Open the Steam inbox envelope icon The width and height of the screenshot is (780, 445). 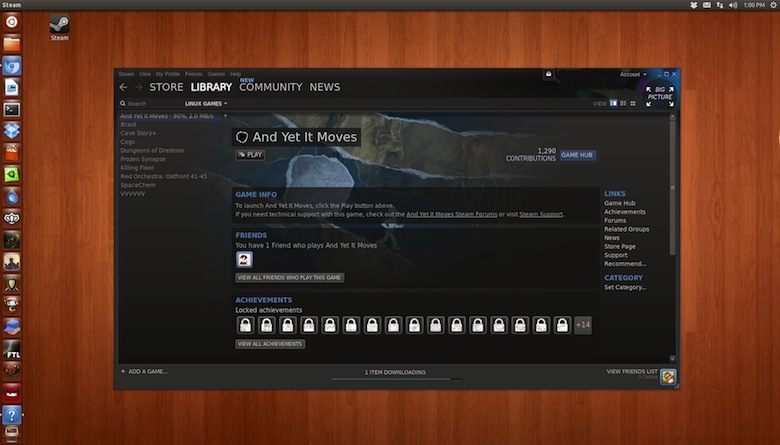pyautogui.click(x=549, y=74)
